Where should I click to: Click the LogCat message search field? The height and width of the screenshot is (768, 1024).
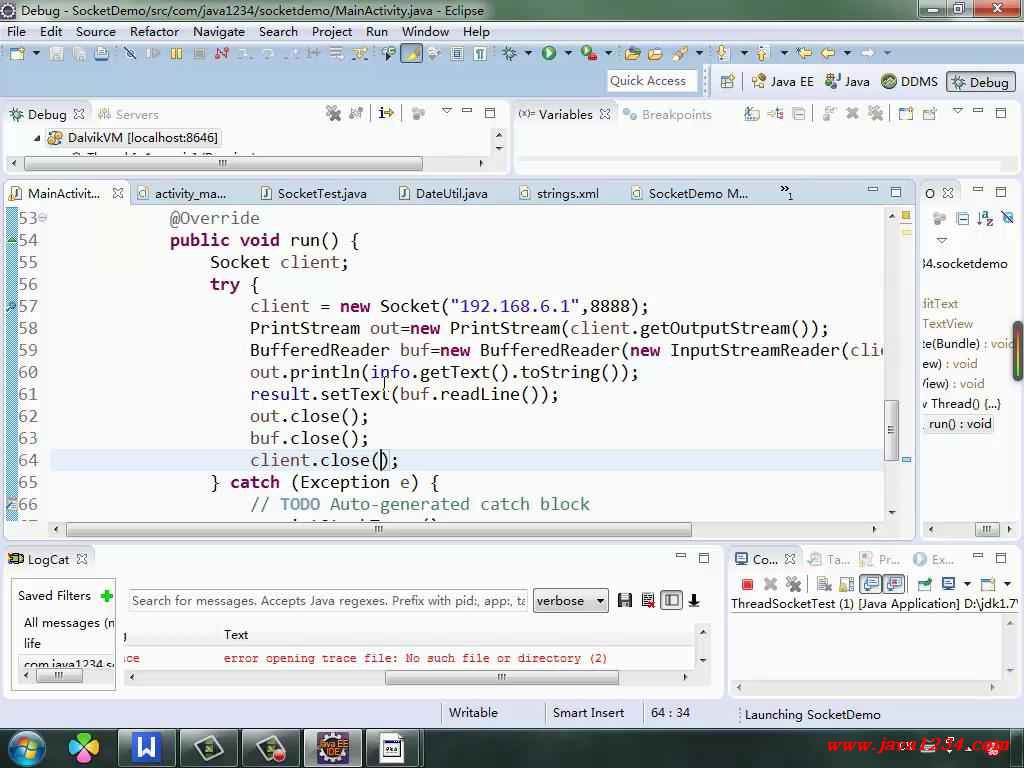pos(328,601)
